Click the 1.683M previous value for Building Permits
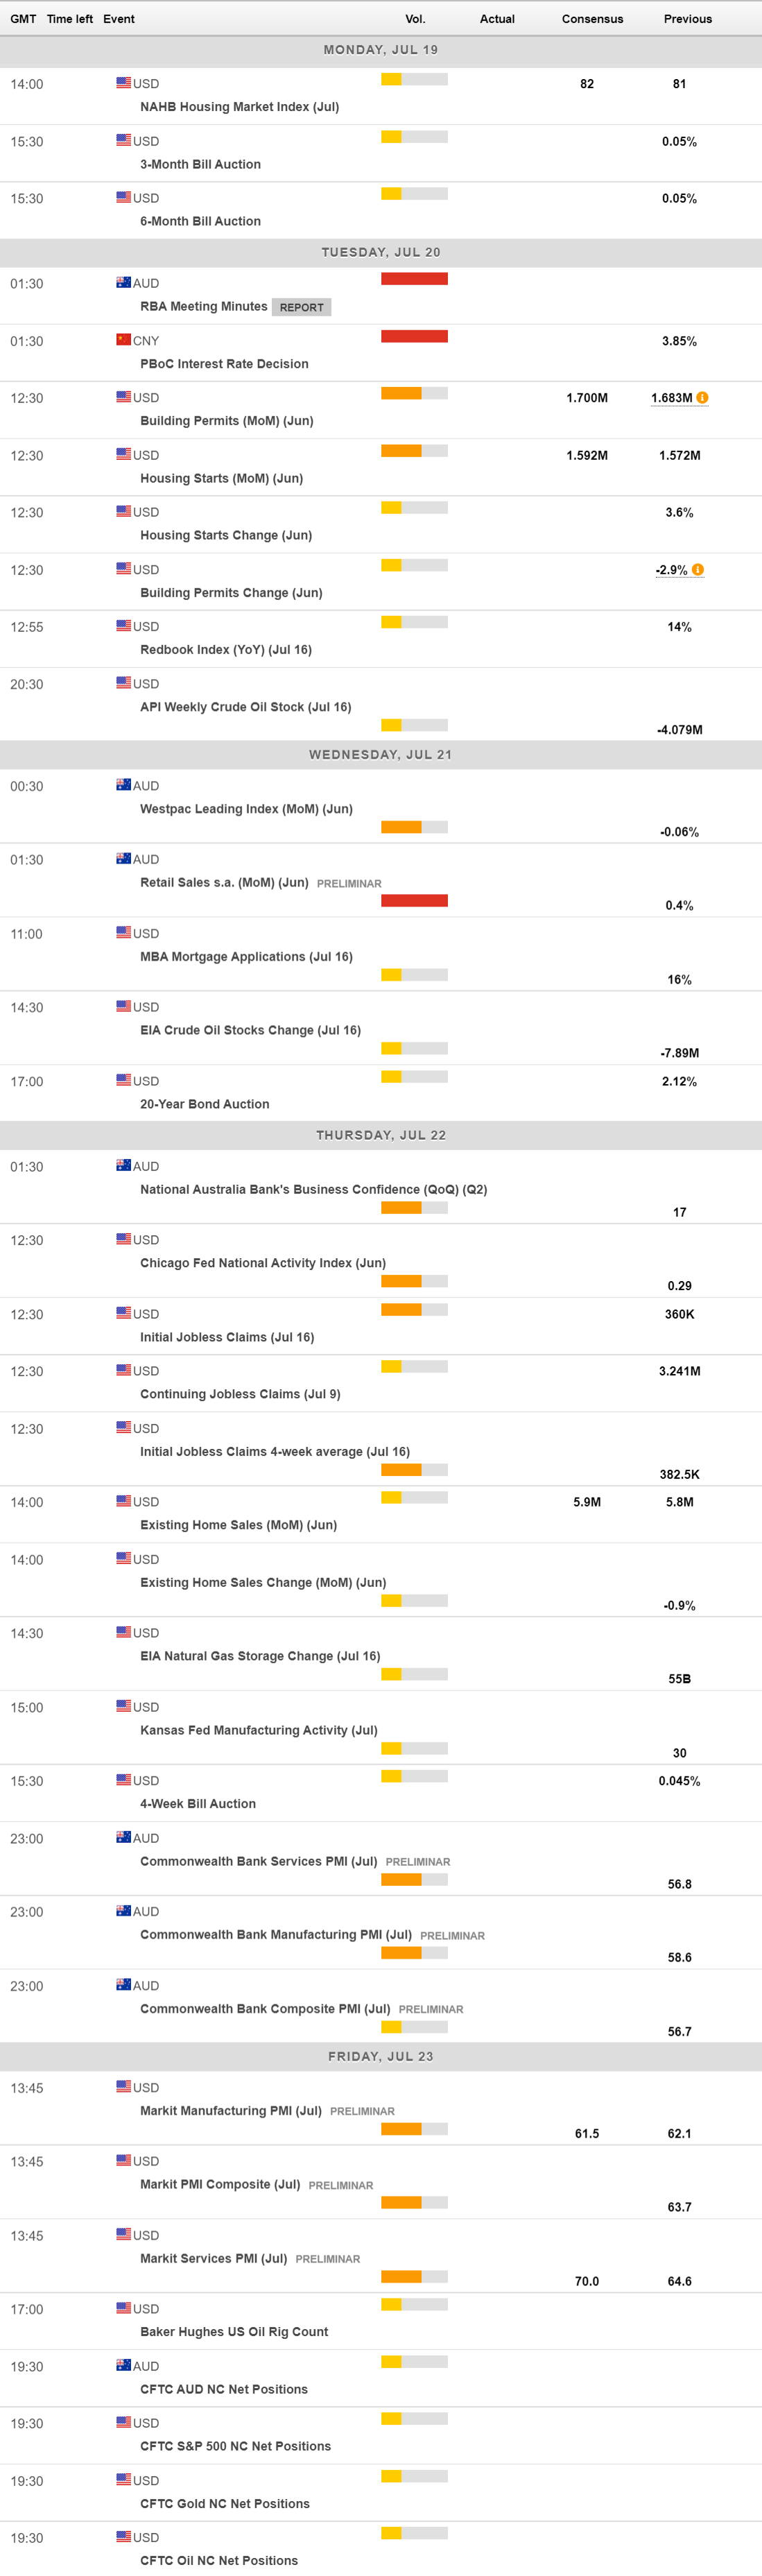Viewport: 762px width, 2576px height. [671, 398]
